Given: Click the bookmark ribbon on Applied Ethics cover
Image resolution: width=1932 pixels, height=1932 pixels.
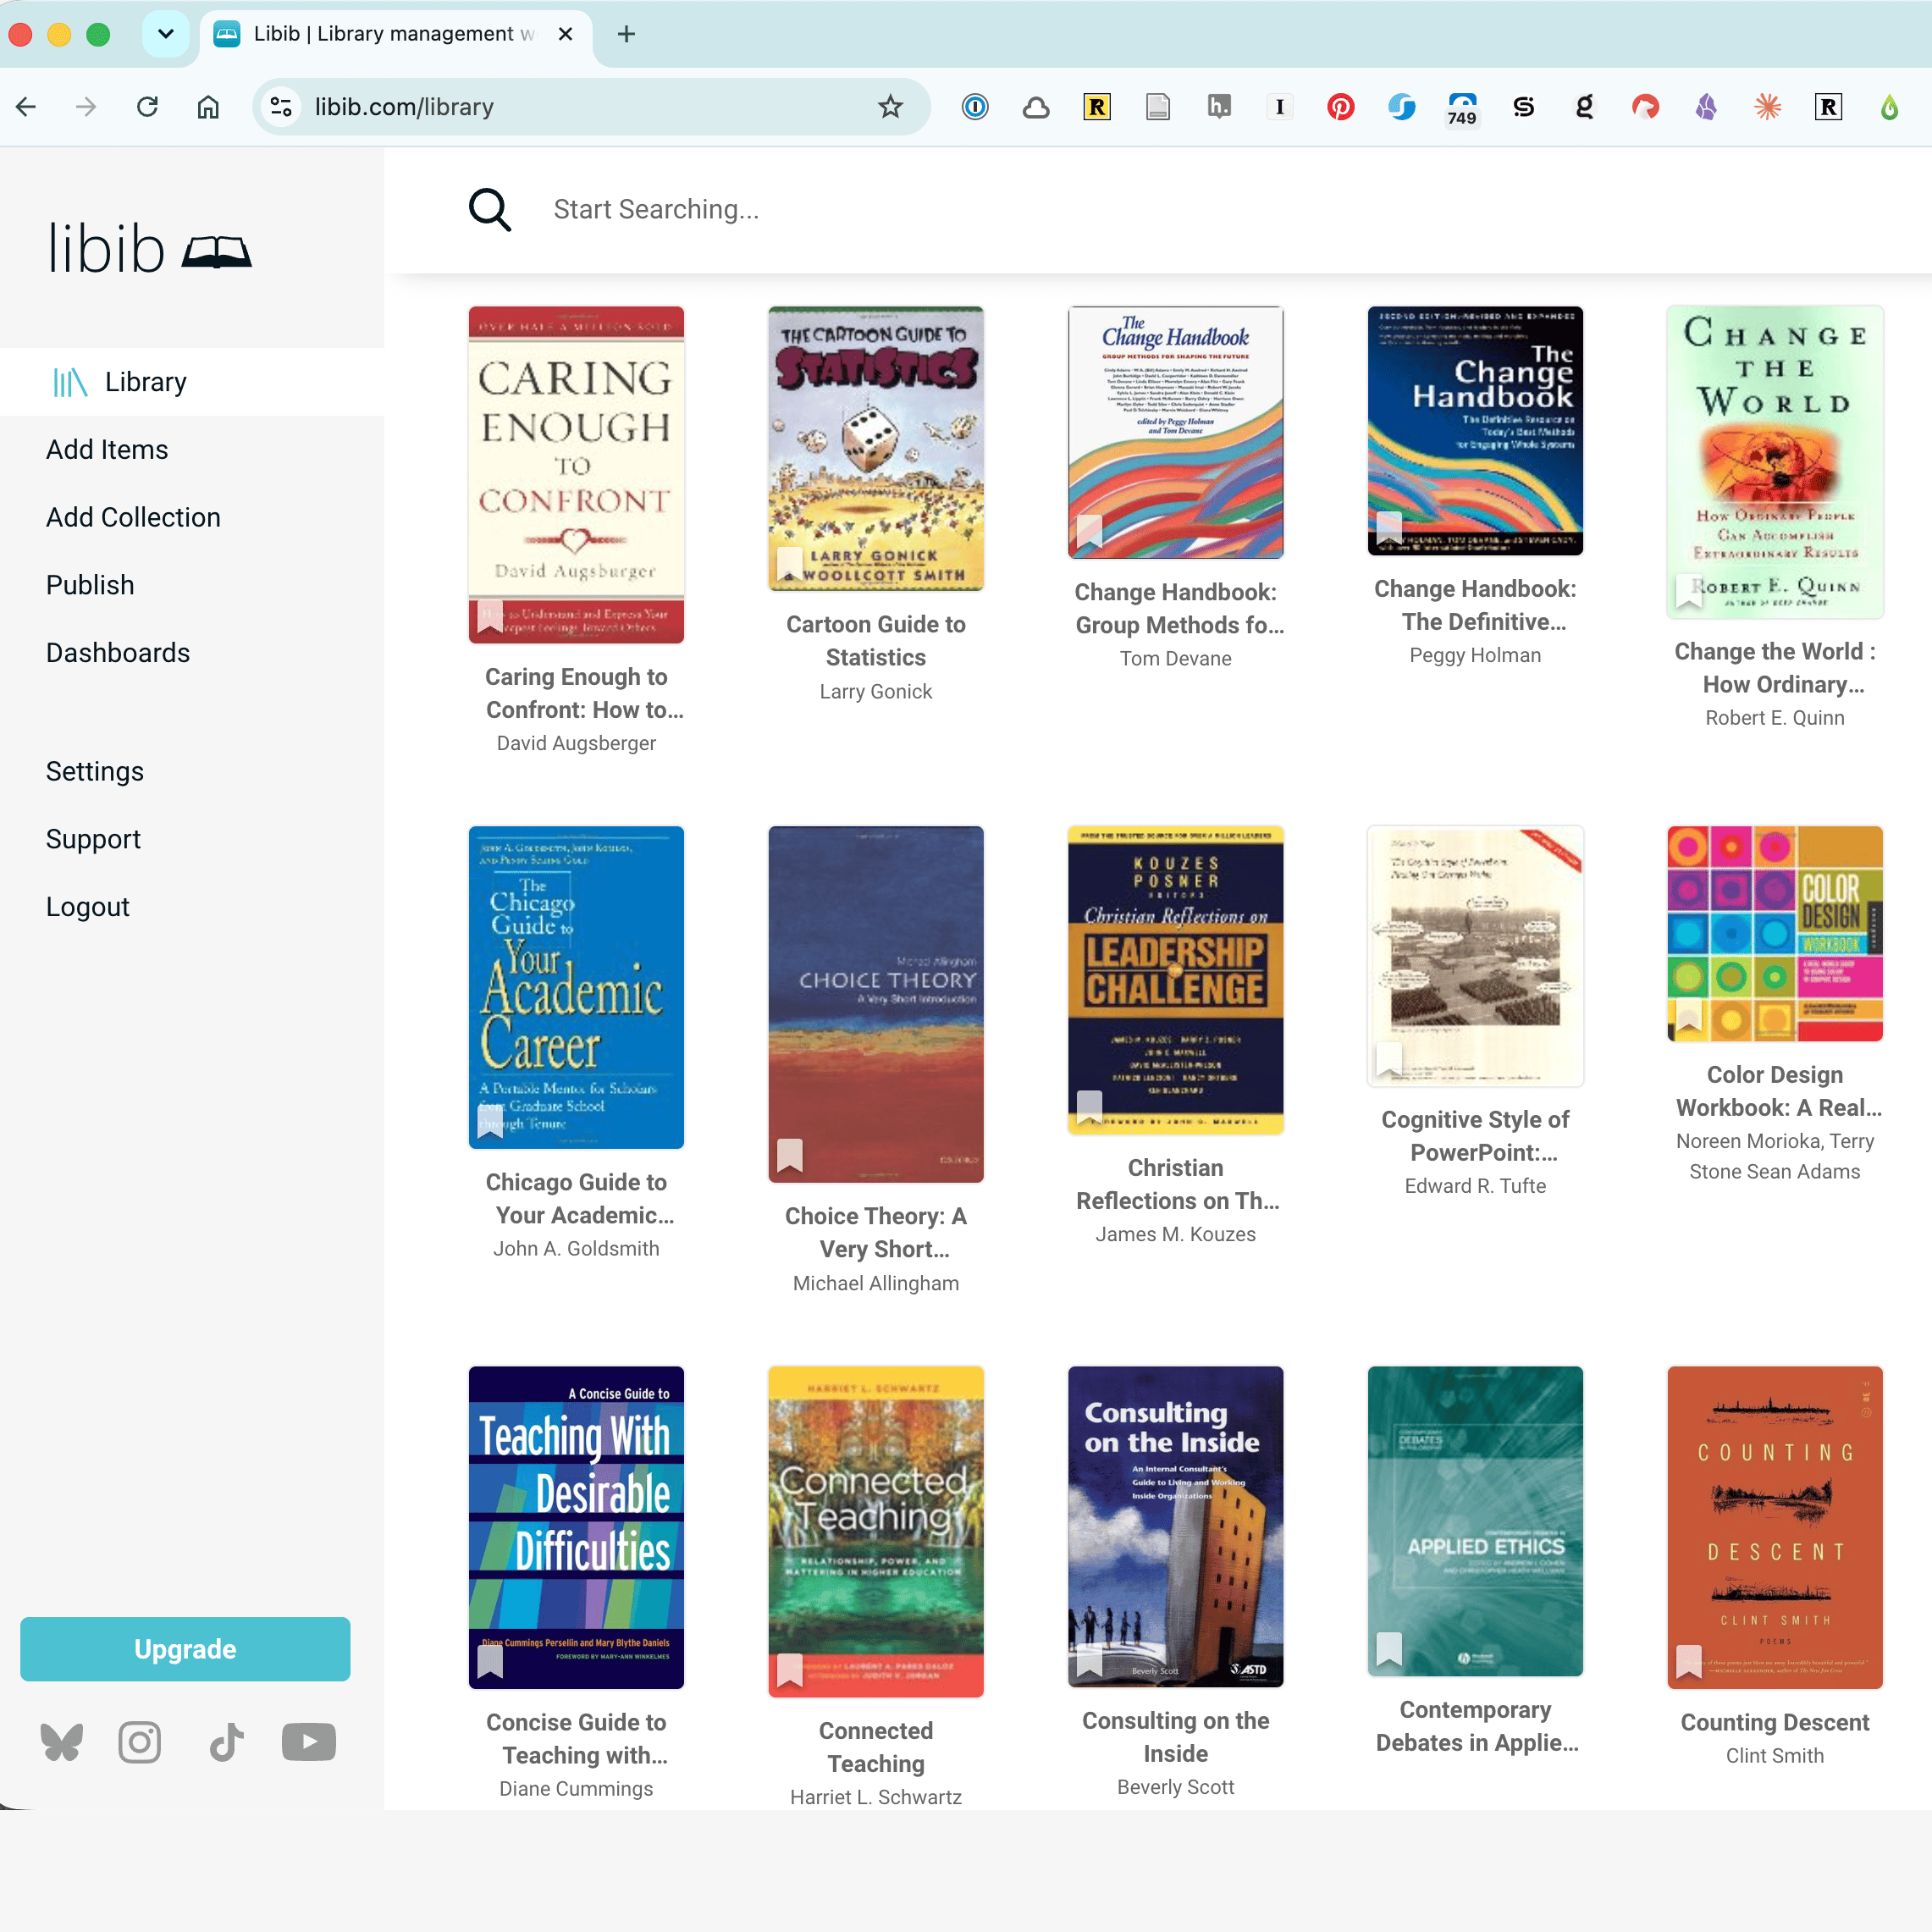Looking at the screenshot, I should (1389, 1650).
